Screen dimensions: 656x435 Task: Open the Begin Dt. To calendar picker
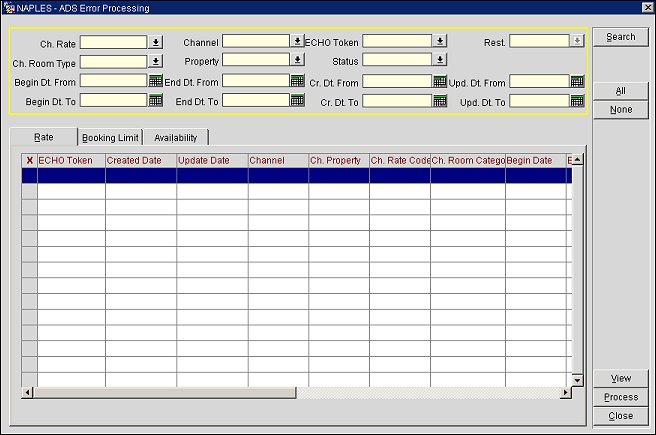[x=155, y=100]
